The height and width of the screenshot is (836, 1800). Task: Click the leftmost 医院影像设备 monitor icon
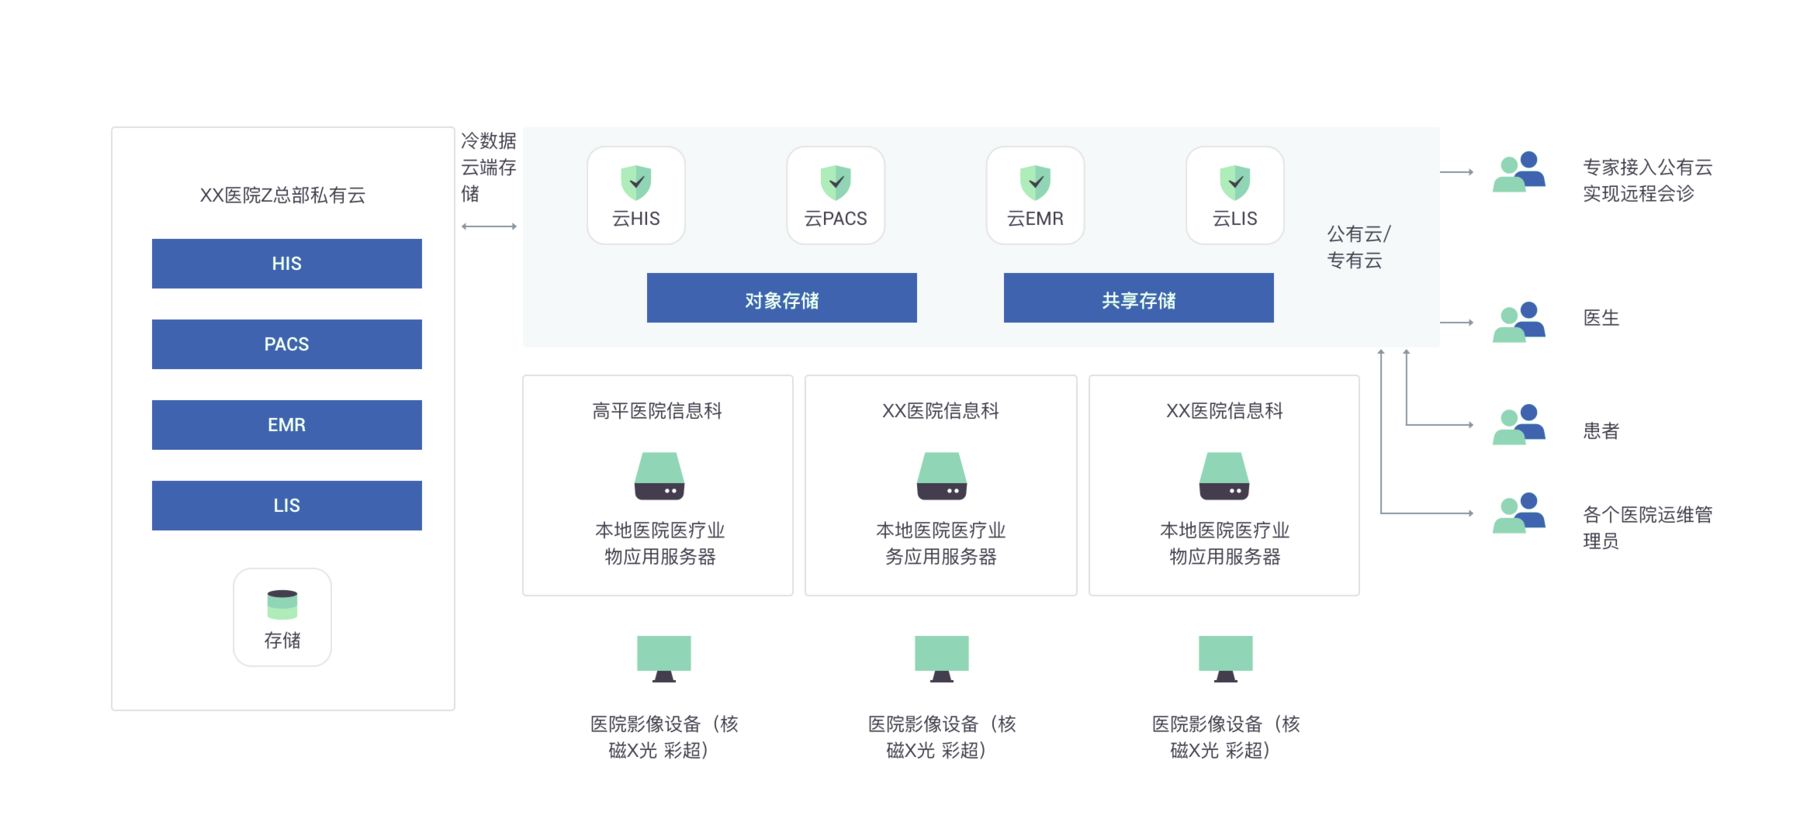coord(664,658)
